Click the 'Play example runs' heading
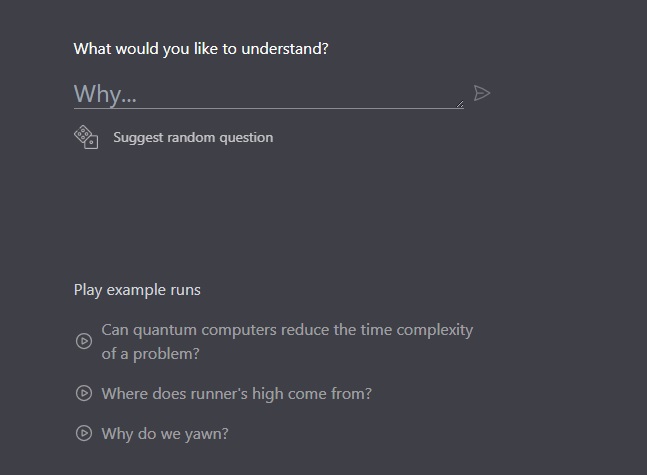This screenshot has height=475, width=647. coord(137,290)
